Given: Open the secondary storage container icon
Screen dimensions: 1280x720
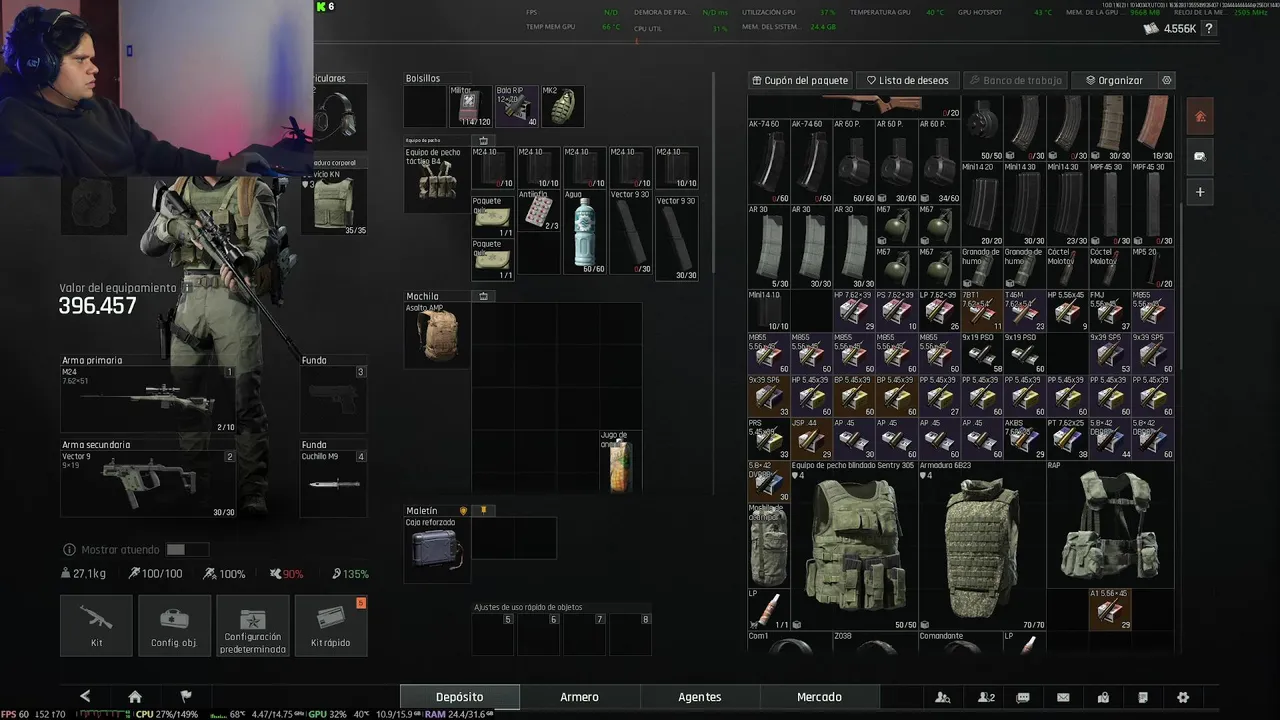Looking at the screenshot, I should (1200, 156).
